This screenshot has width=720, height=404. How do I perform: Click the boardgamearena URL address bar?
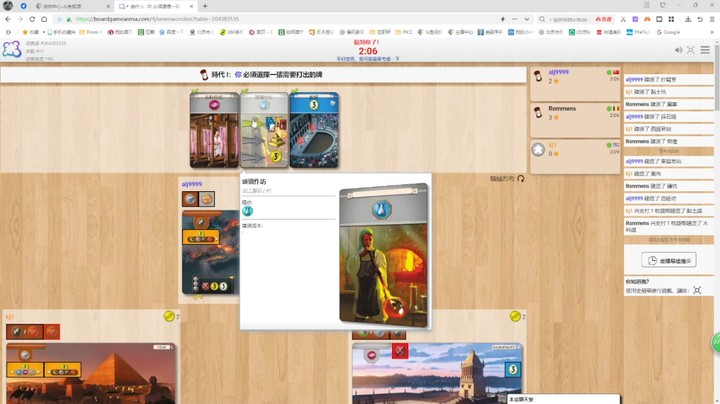pos(276,19)
